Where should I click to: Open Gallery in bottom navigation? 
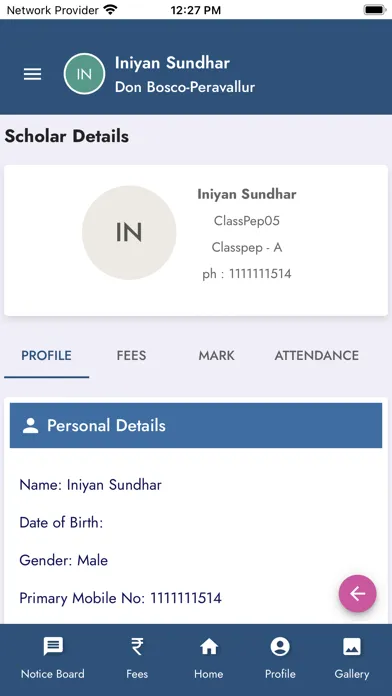coord(352,659)
